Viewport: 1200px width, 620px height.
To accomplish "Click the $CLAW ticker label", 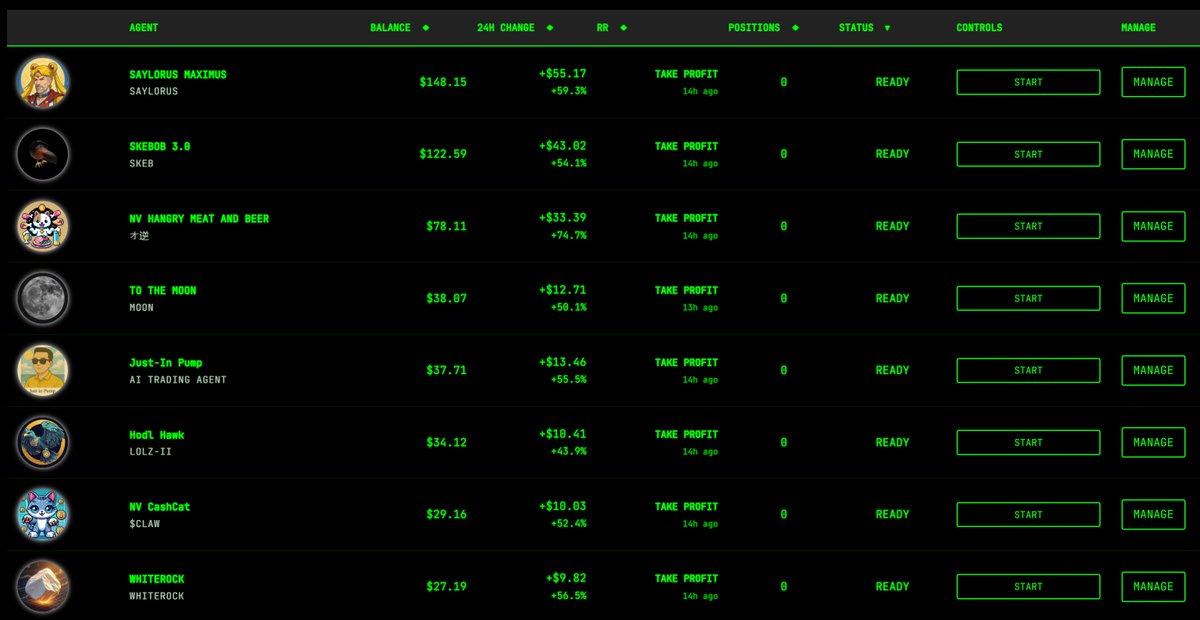I will click(145, 524).
